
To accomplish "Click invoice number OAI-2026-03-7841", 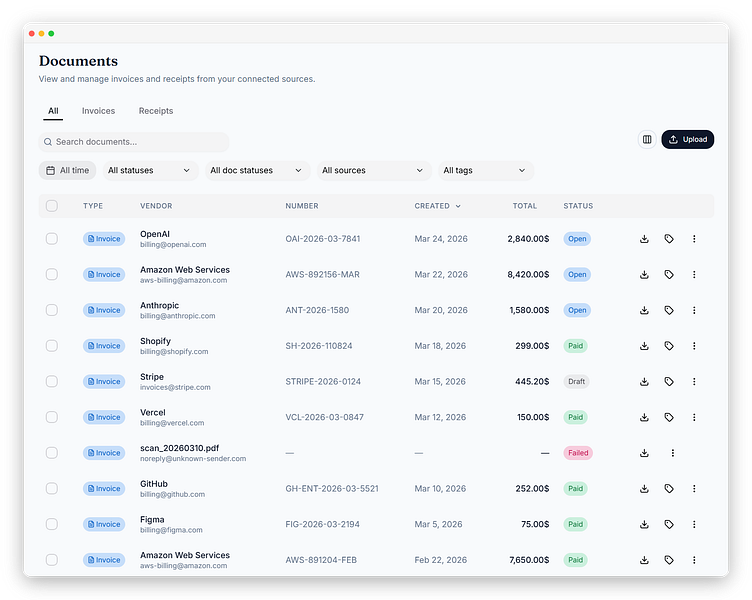I will pyautogui.click(x=323, y=239).
